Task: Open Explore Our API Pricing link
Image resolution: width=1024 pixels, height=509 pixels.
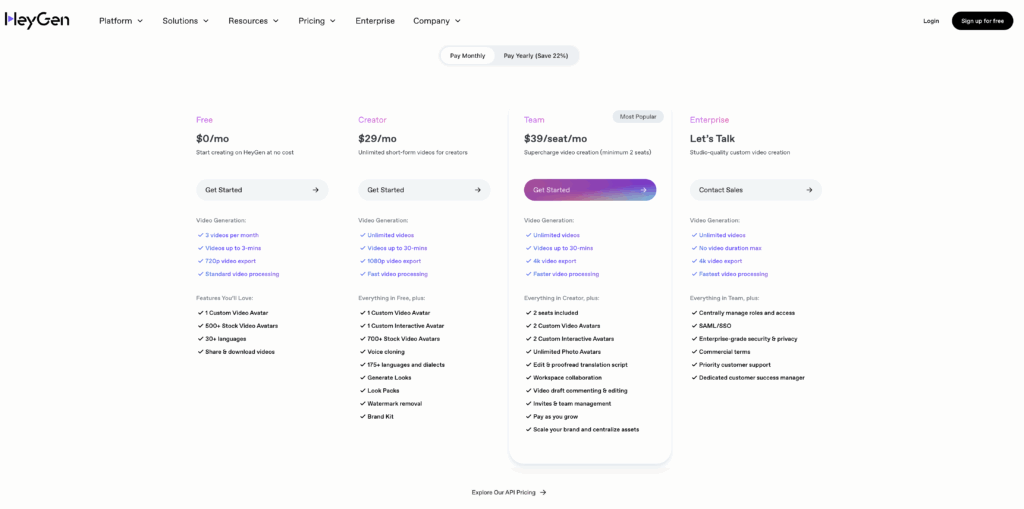Action: click(509, 493)
